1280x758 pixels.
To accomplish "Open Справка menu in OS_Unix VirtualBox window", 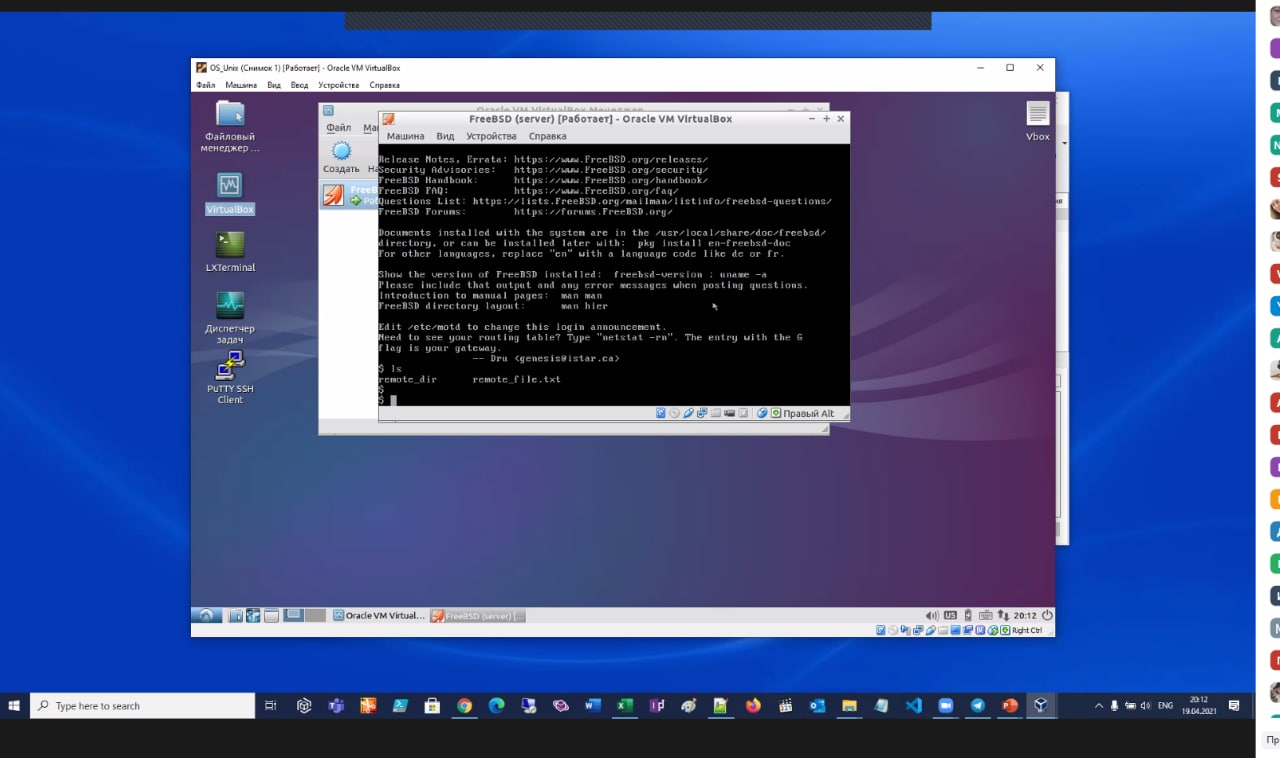I will tap(385, 85).
